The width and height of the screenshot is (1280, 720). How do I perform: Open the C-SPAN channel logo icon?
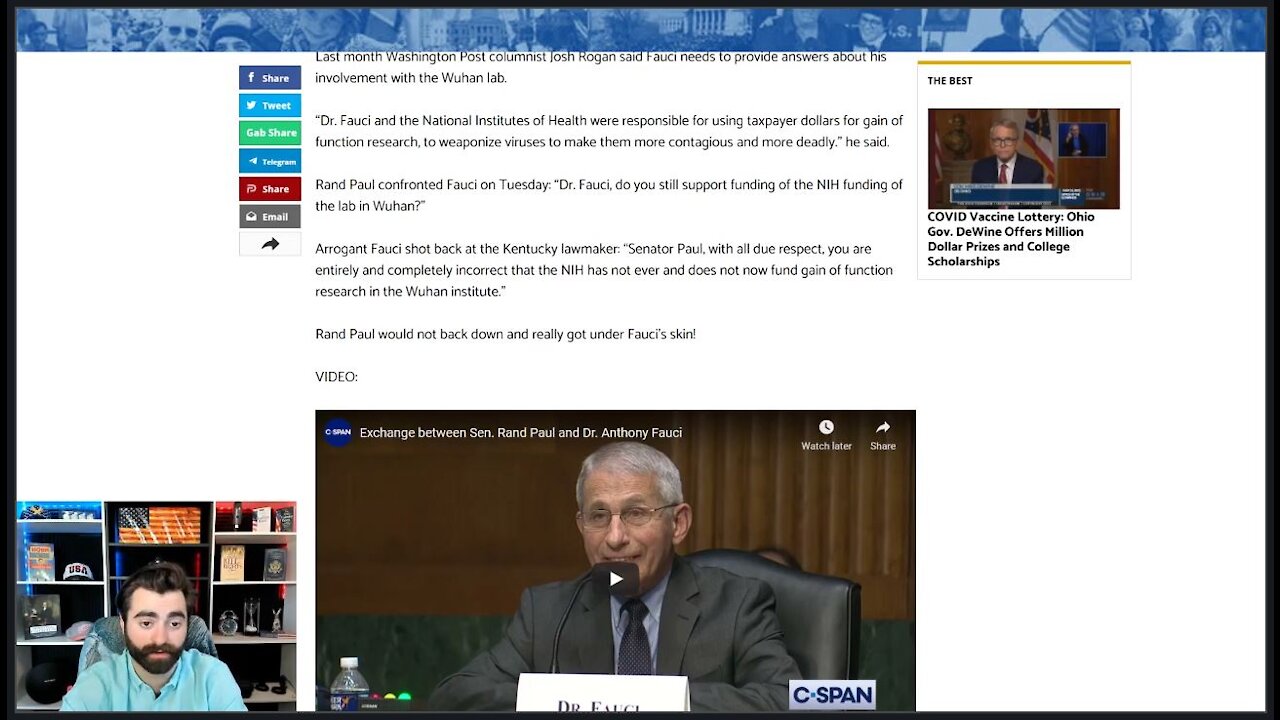(x=338, y=433)
